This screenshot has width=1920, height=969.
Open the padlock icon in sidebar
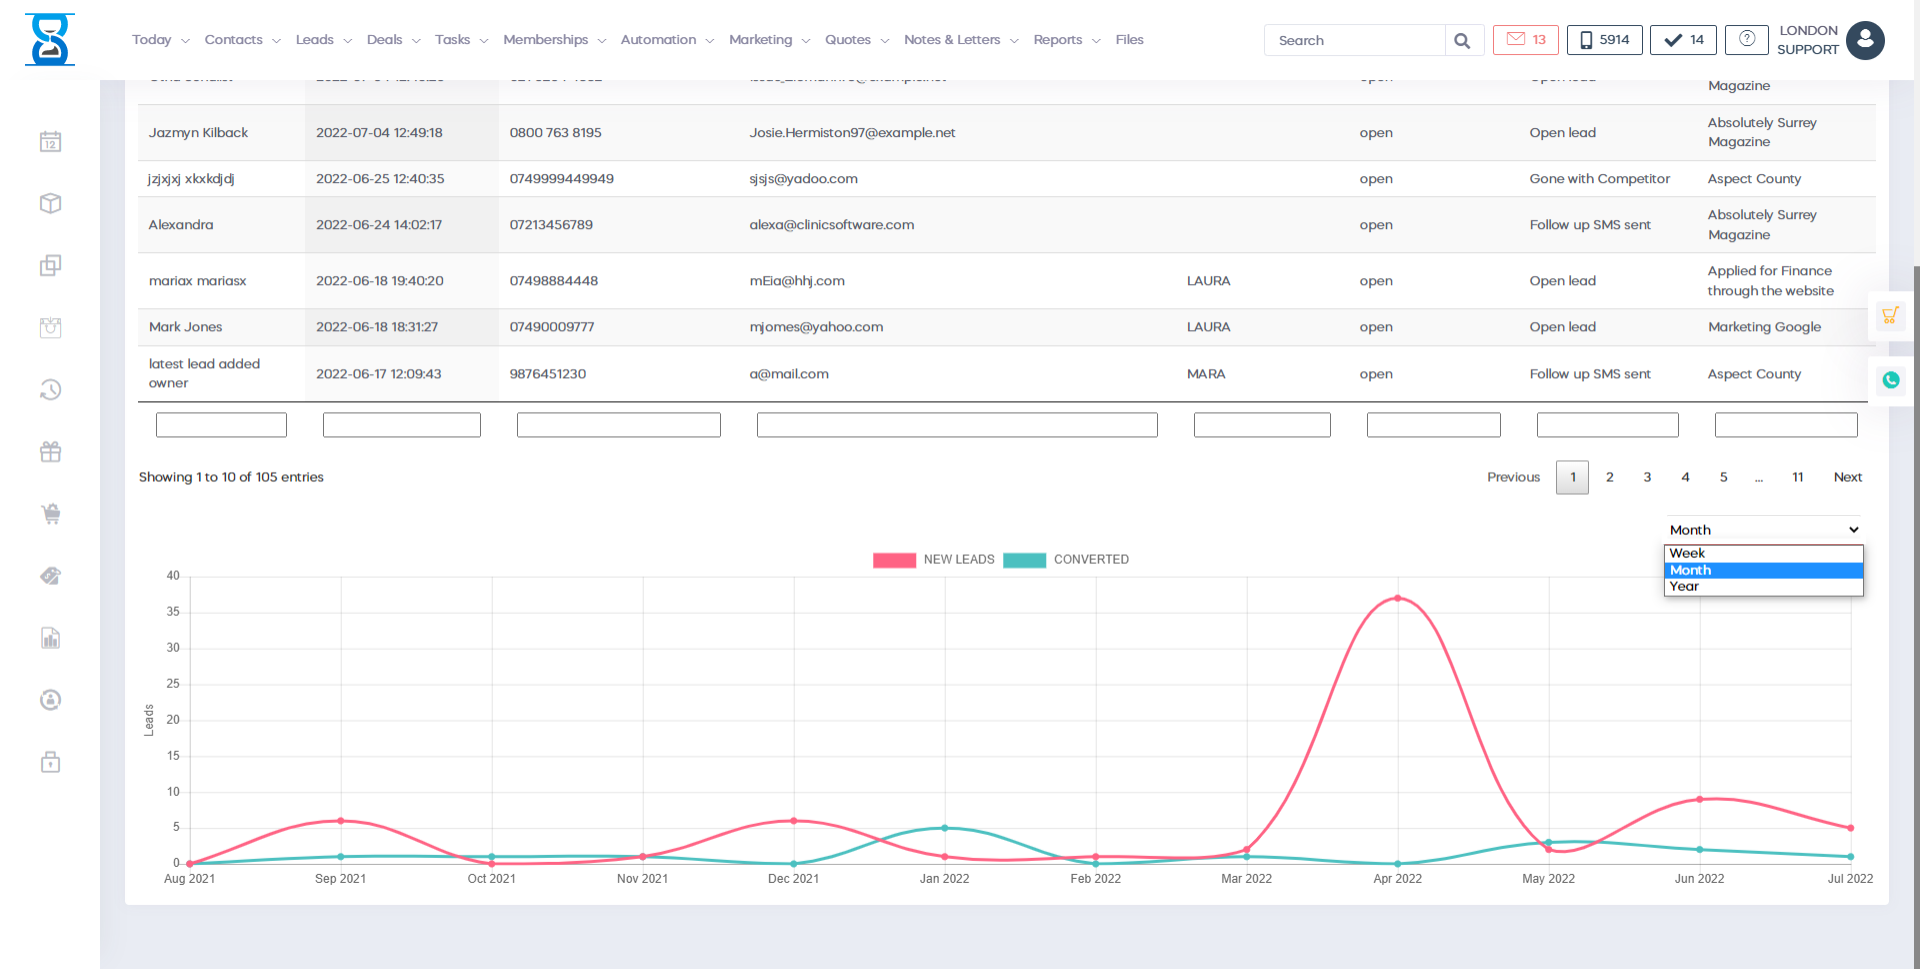[x=50, y=762]
